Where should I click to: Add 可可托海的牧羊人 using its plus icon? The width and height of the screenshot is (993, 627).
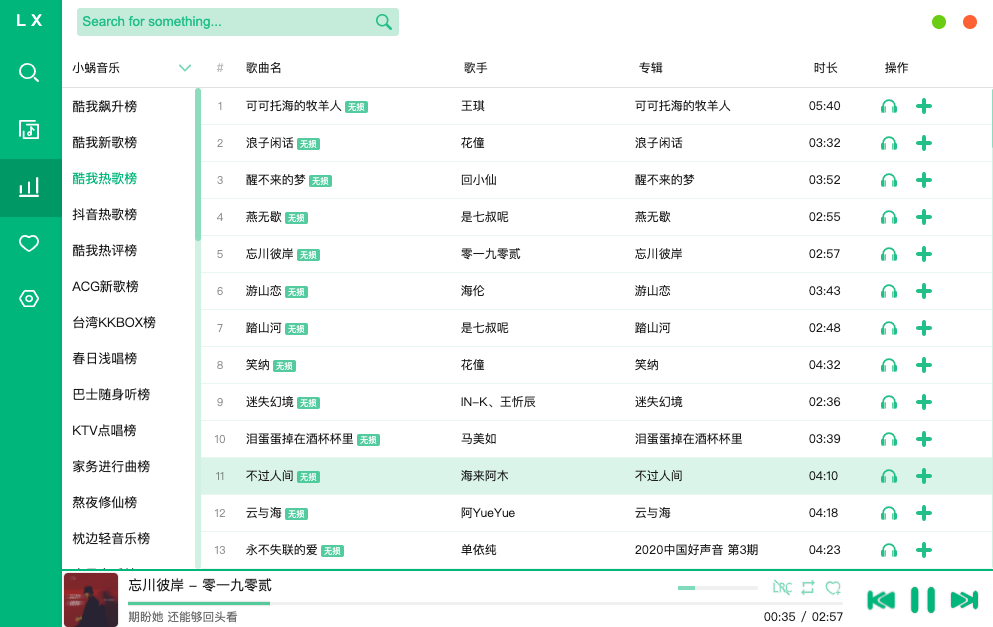[924, 106]
